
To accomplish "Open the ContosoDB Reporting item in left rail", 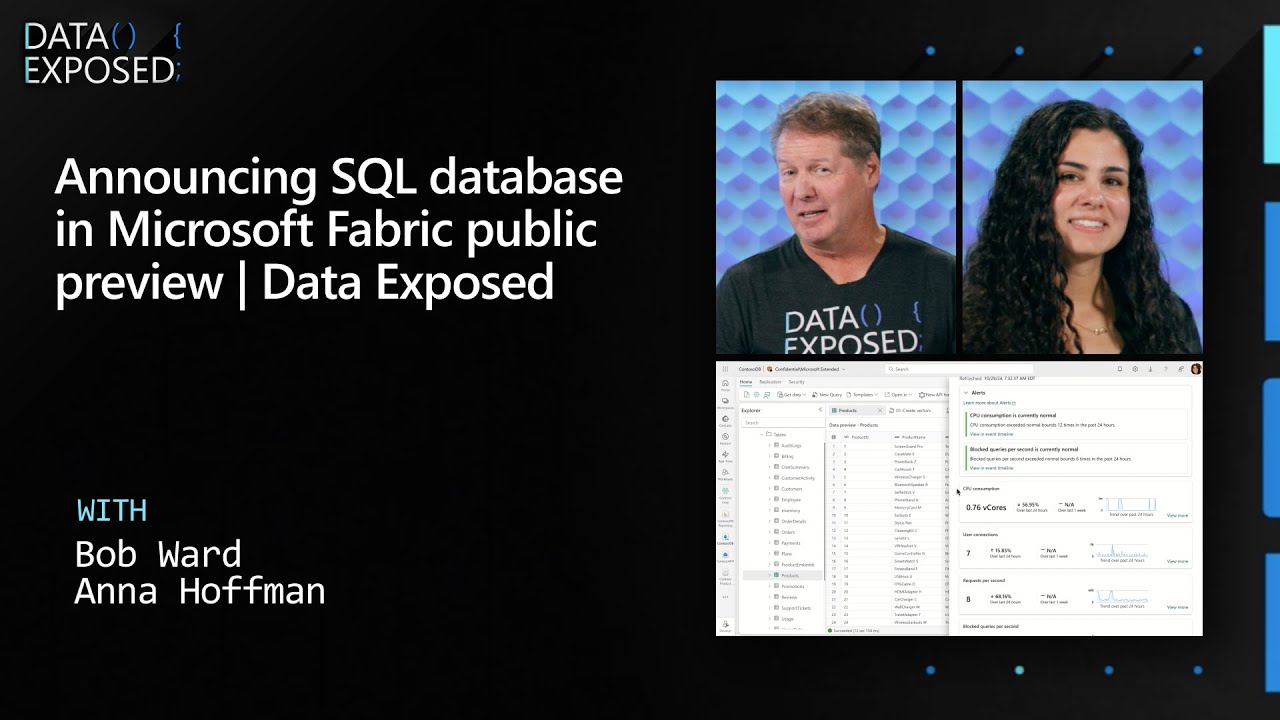I will [x=725, y=518].
